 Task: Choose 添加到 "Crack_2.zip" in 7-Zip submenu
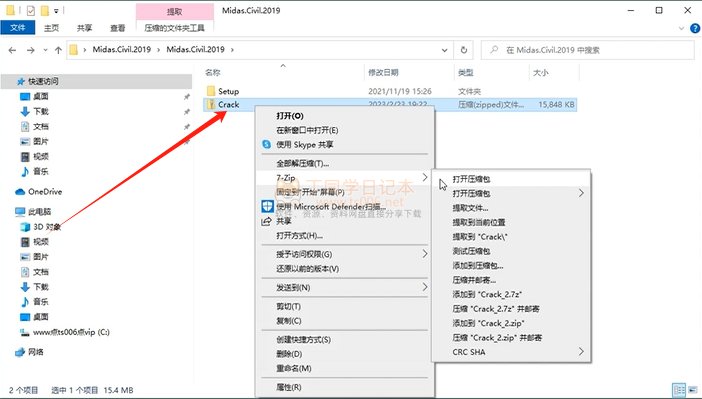(x=488, y=323)
